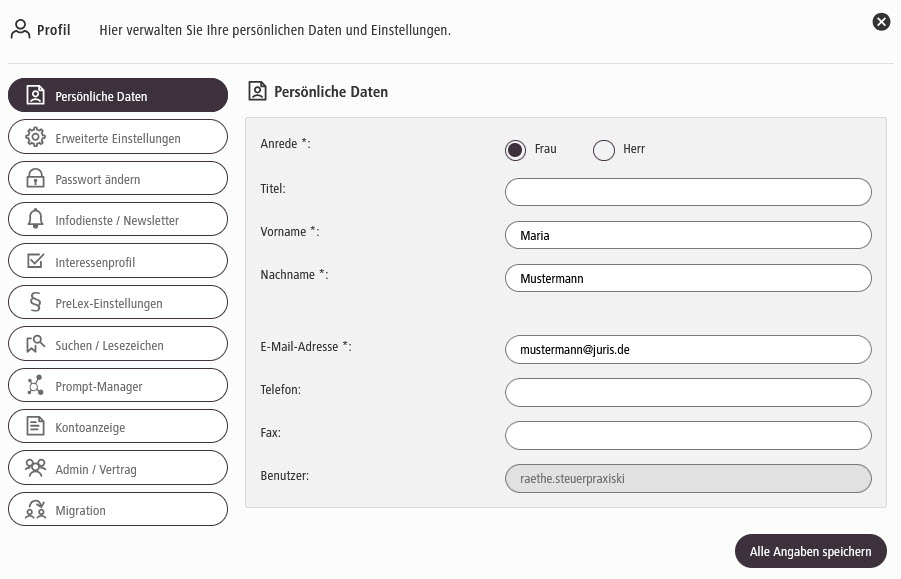The image size is (901, 579).
Task: Click the gear icon for Erweiterte Einstellungen
Action: pyautogui.click(x=36, y=138)
